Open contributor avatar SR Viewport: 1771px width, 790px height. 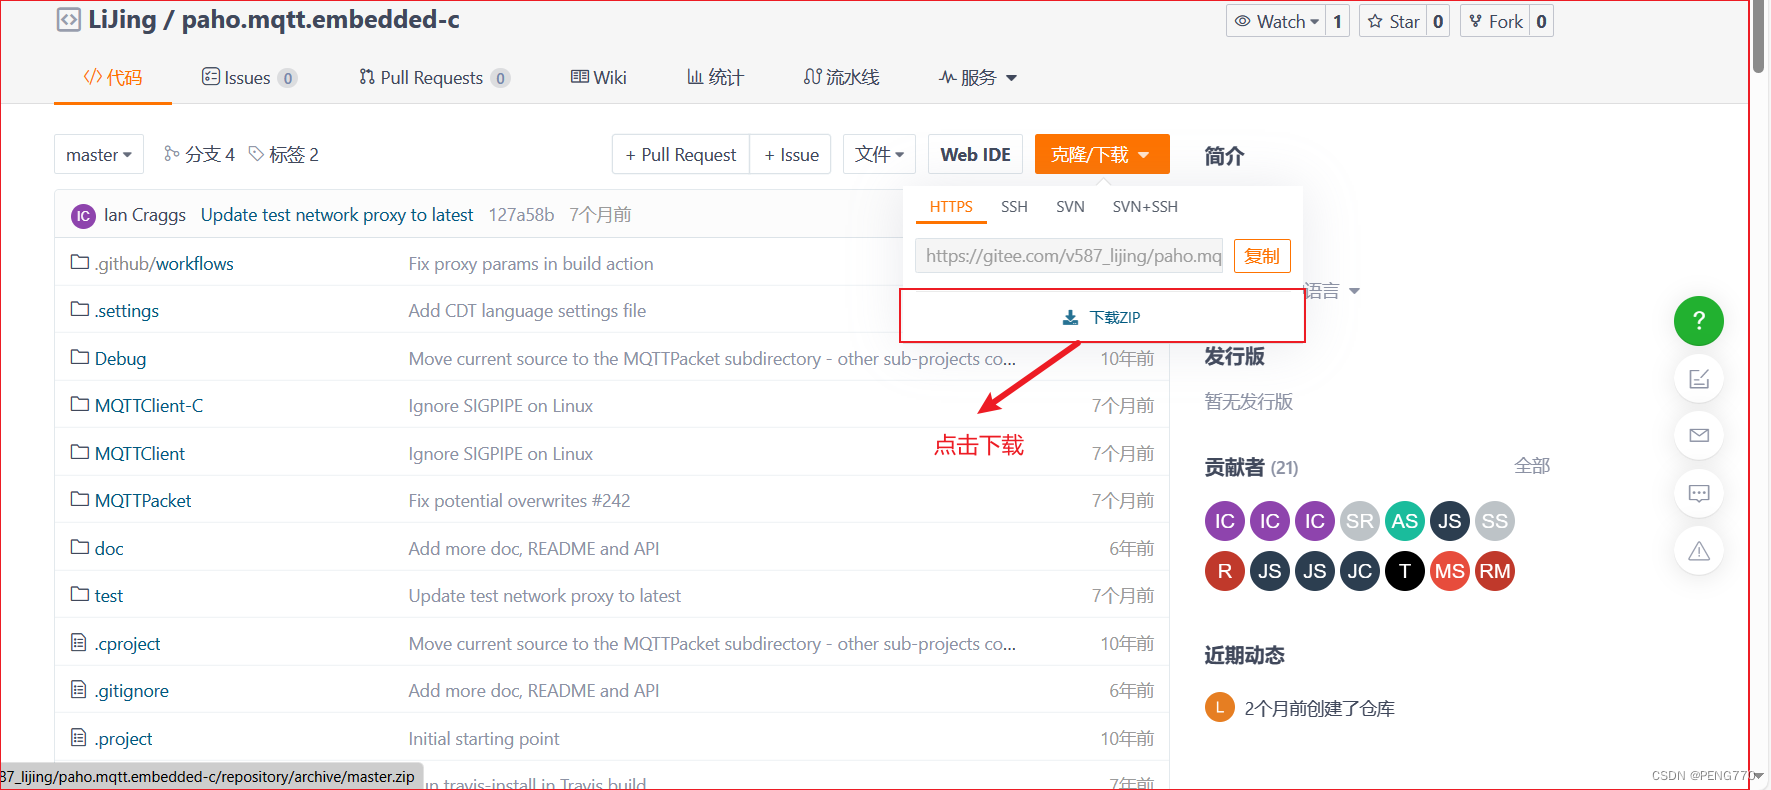1359,521
